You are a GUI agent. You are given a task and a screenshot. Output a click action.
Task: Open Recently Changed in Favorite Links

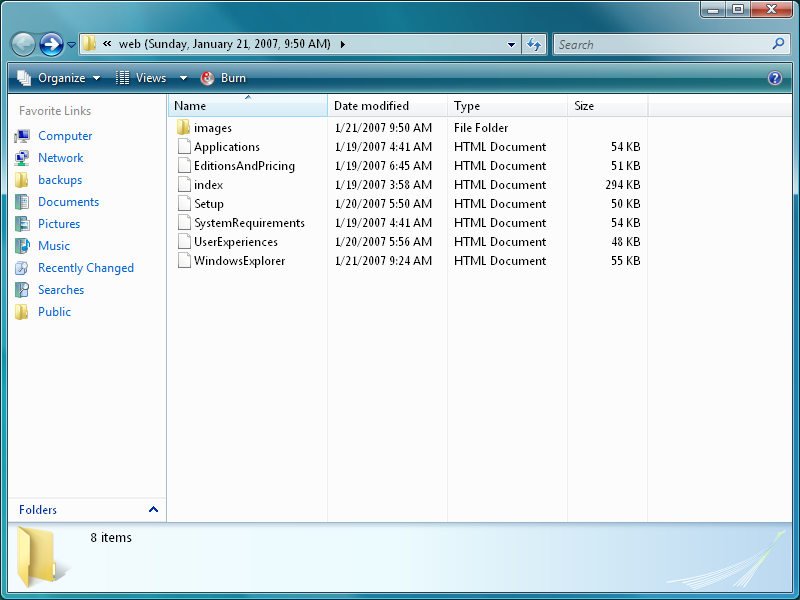click(86, 268)
